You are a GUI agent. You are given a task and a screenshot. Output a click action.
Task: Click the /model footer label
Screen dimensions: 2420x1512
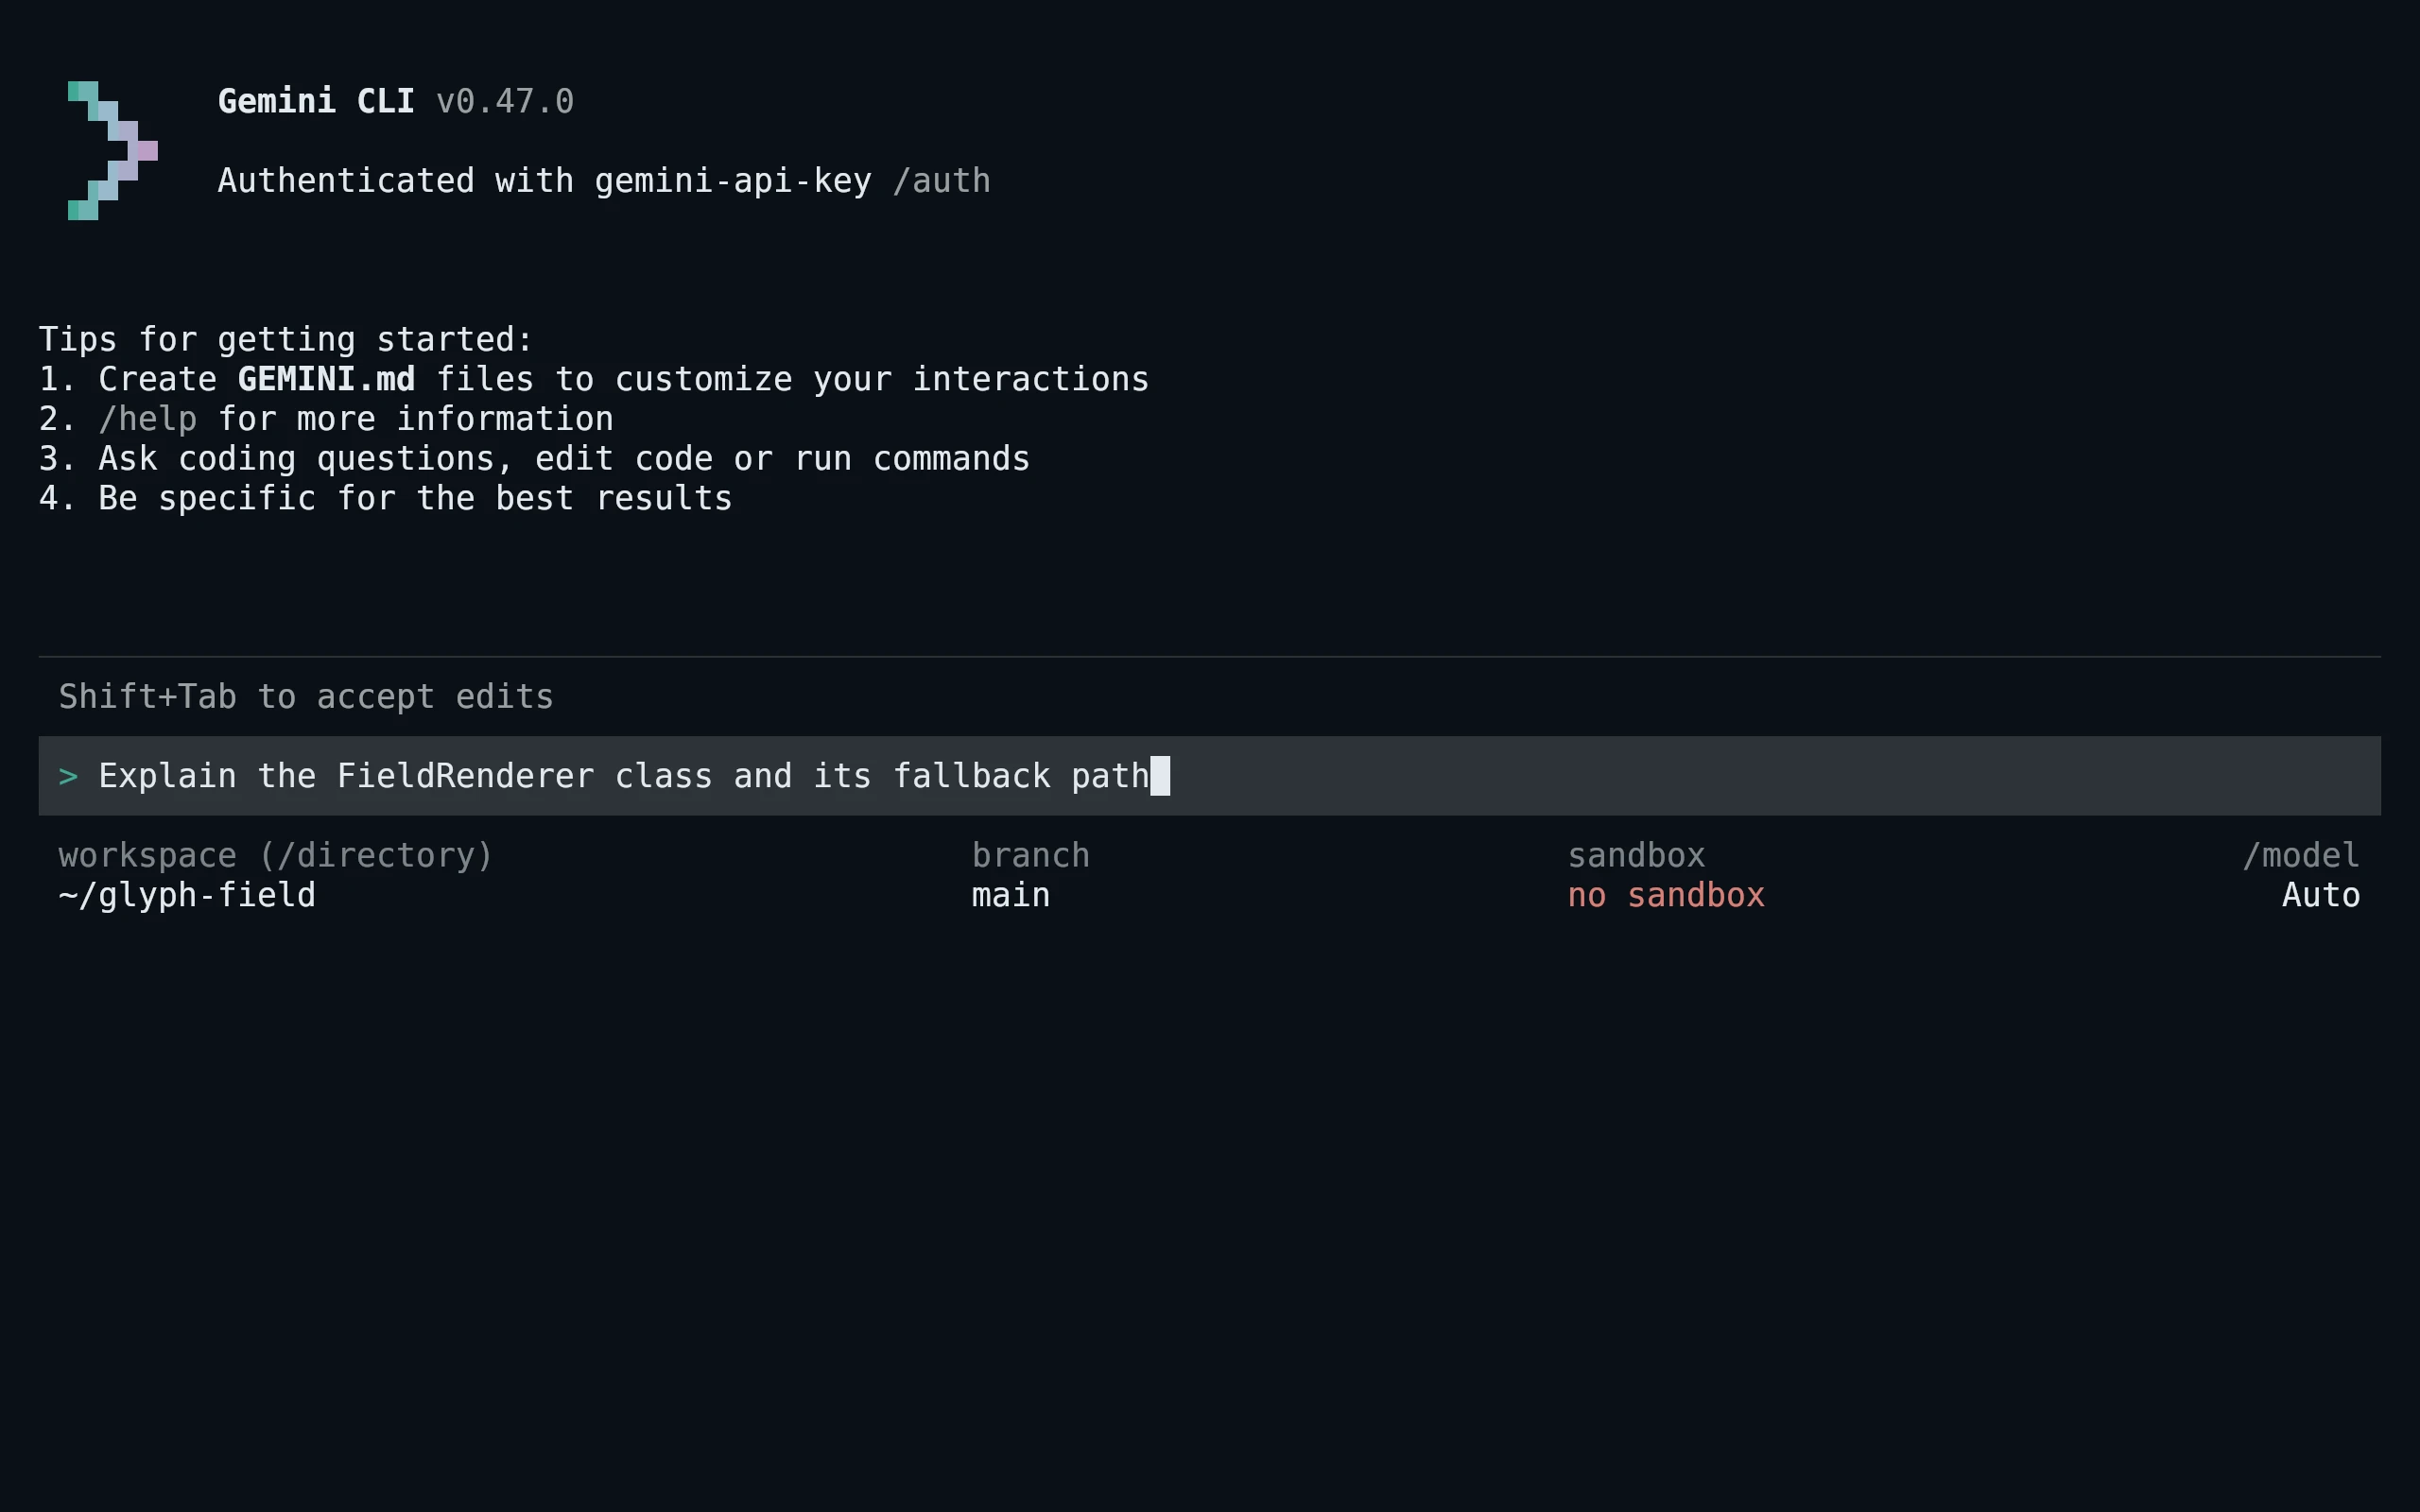tap(2301, 856)
